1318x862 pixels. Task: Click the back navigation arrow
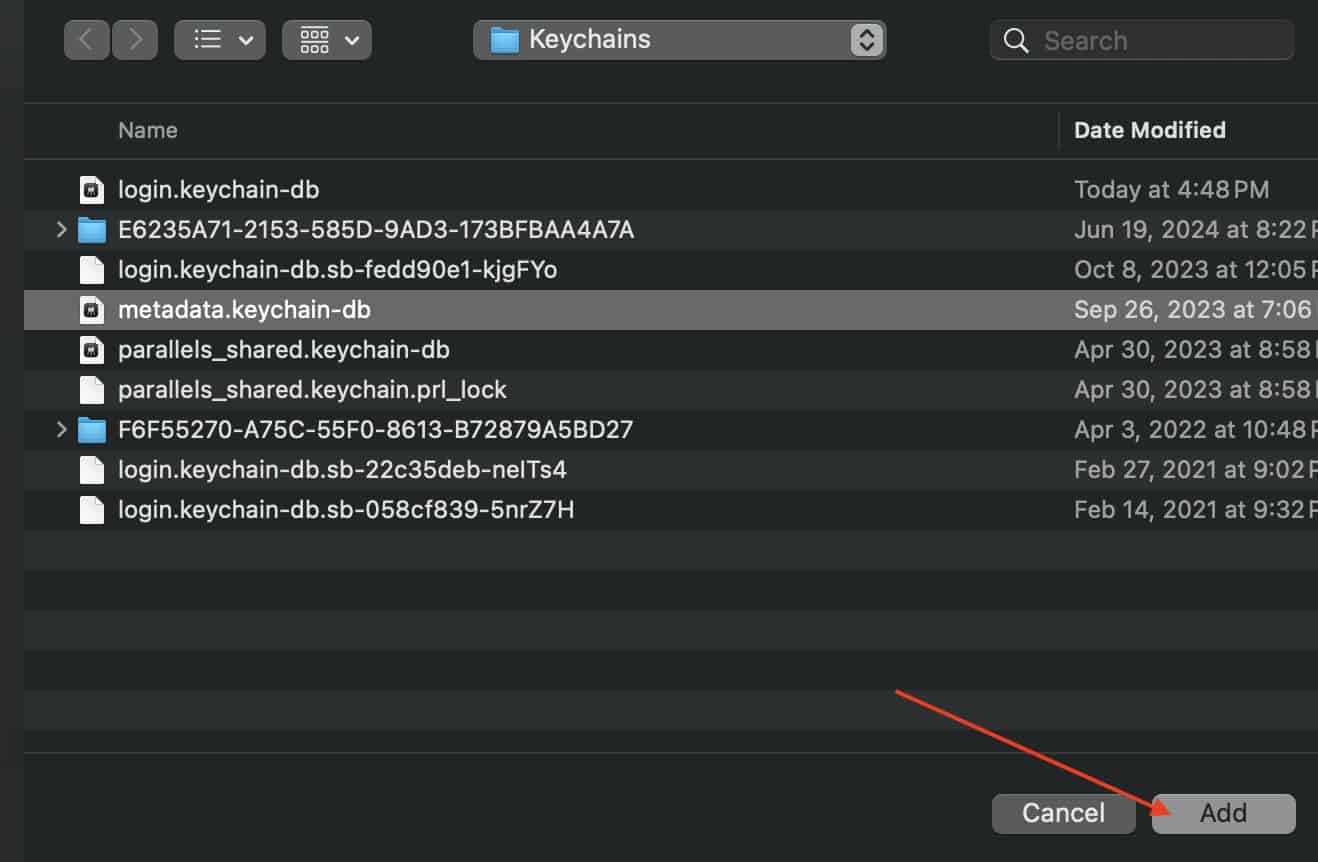click(x=87, y=40)
